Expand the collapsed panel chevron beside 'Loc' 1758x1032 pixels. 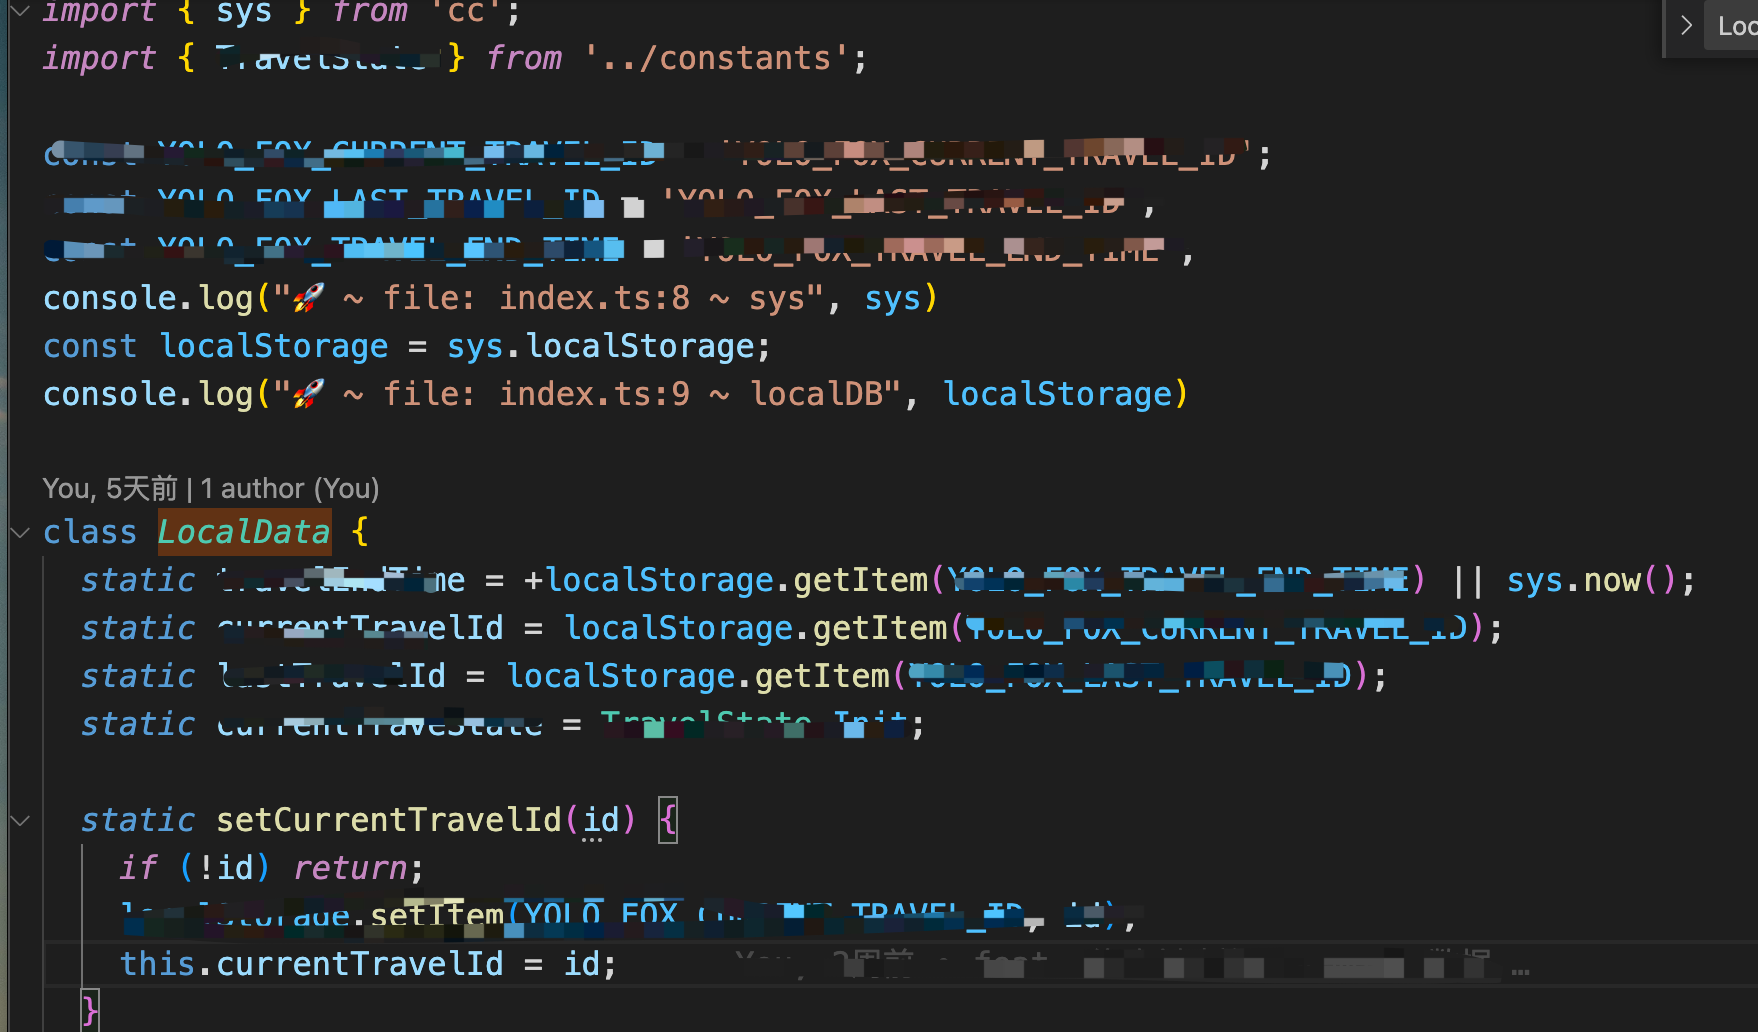[x=1686, y=26]
